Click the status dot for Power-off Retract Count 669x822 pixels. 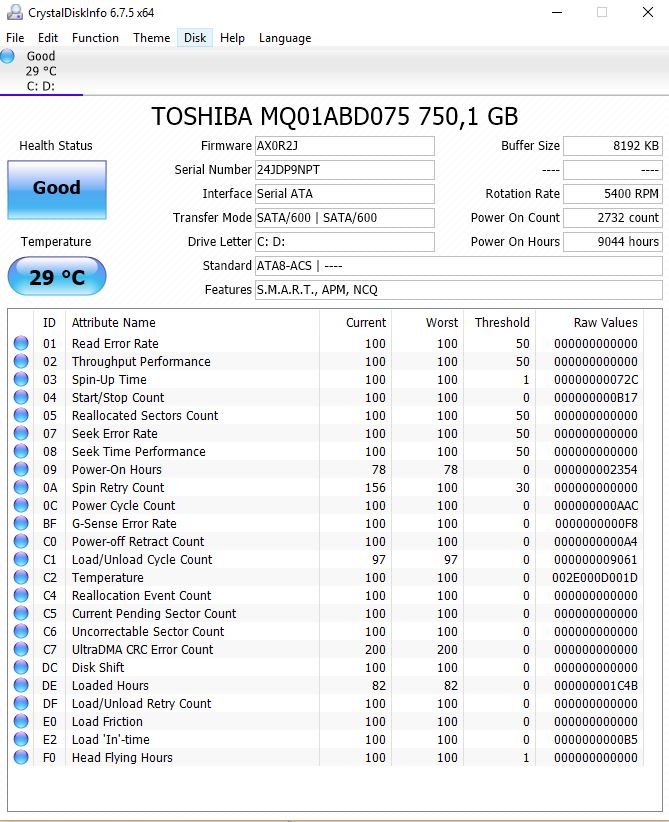[x=21, y=540]
